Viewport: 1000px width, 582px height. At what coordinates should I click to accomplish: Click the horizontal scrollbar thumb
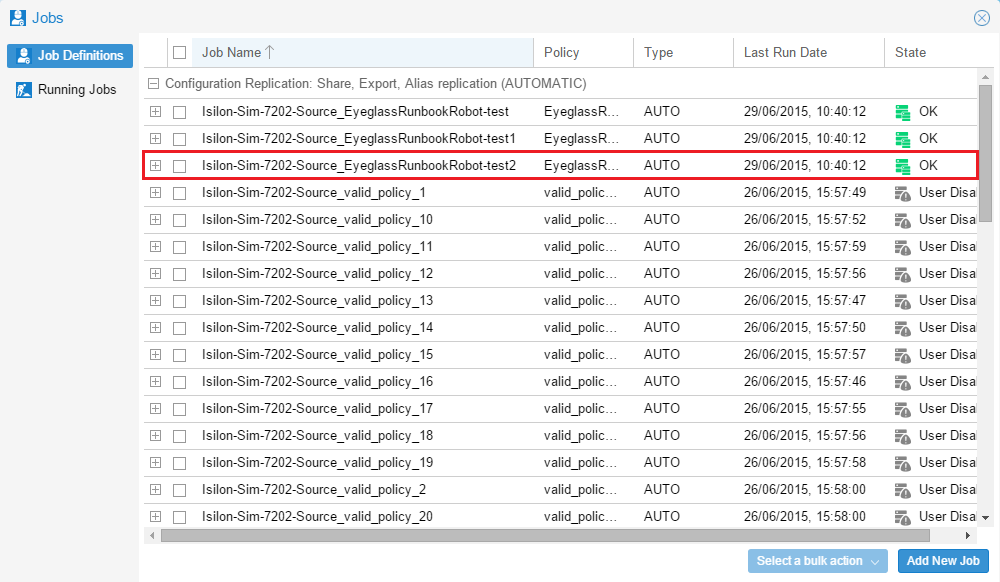[x=545, y=535]
